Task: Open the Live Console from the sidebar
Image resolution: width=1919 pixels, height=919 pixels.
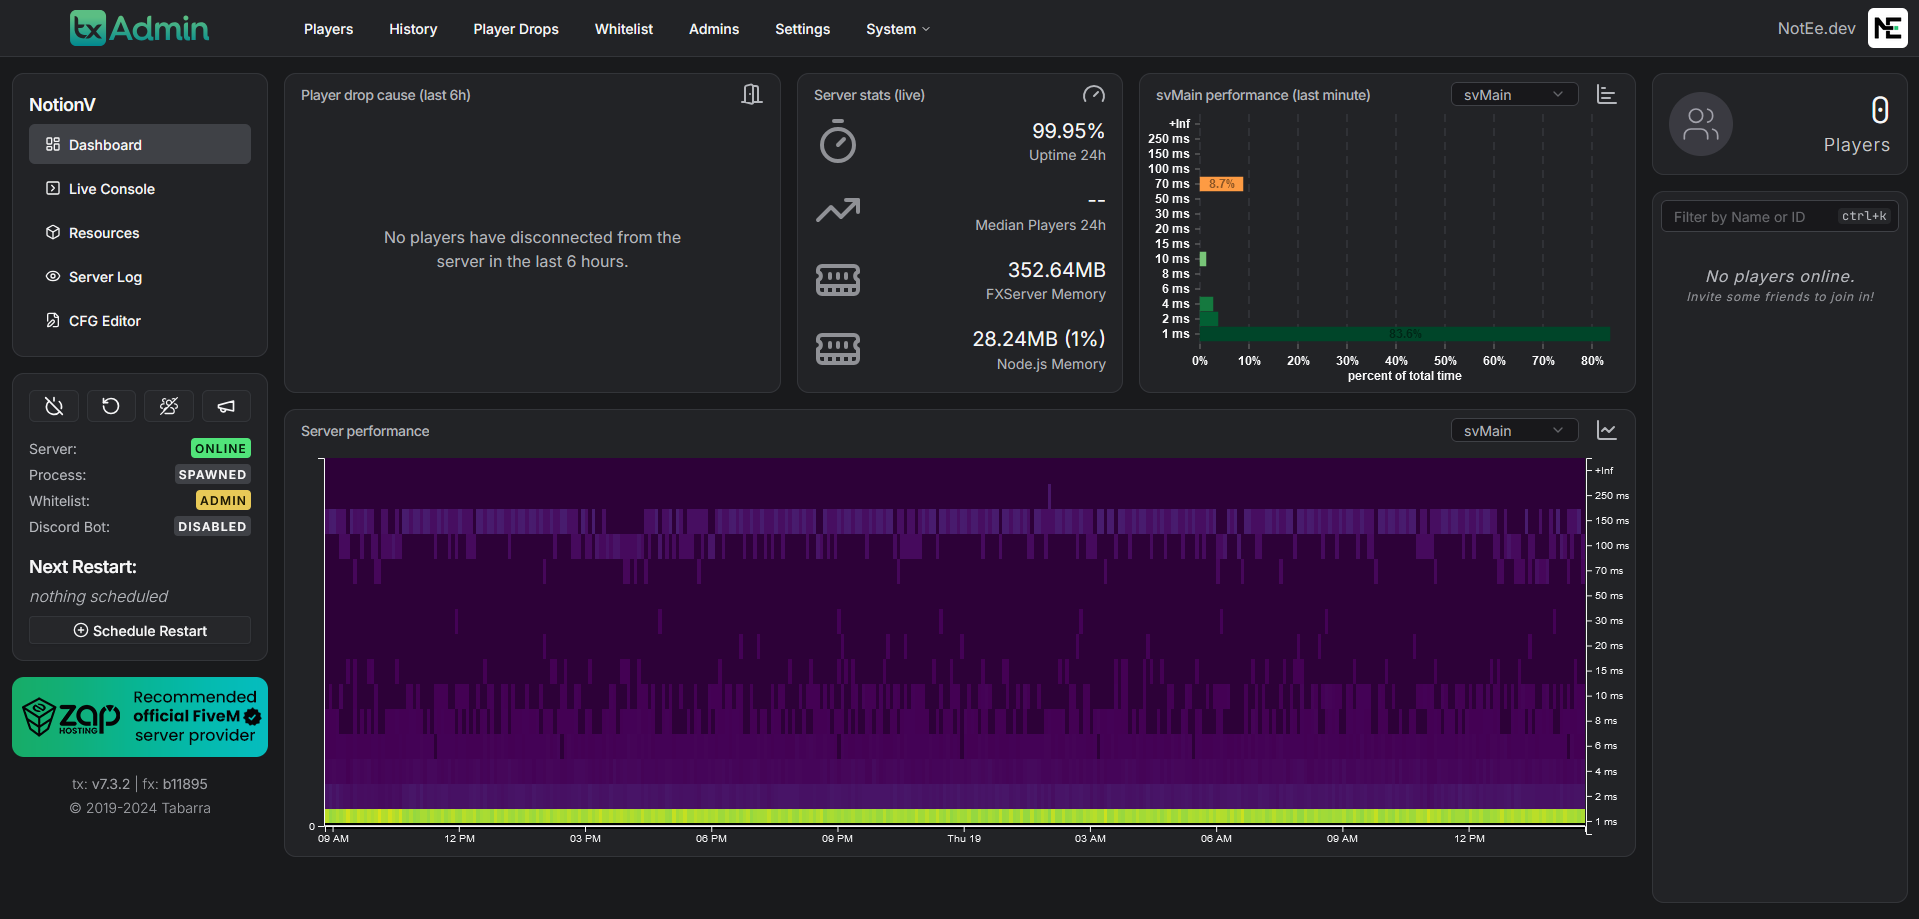Action: coord(110,188)
